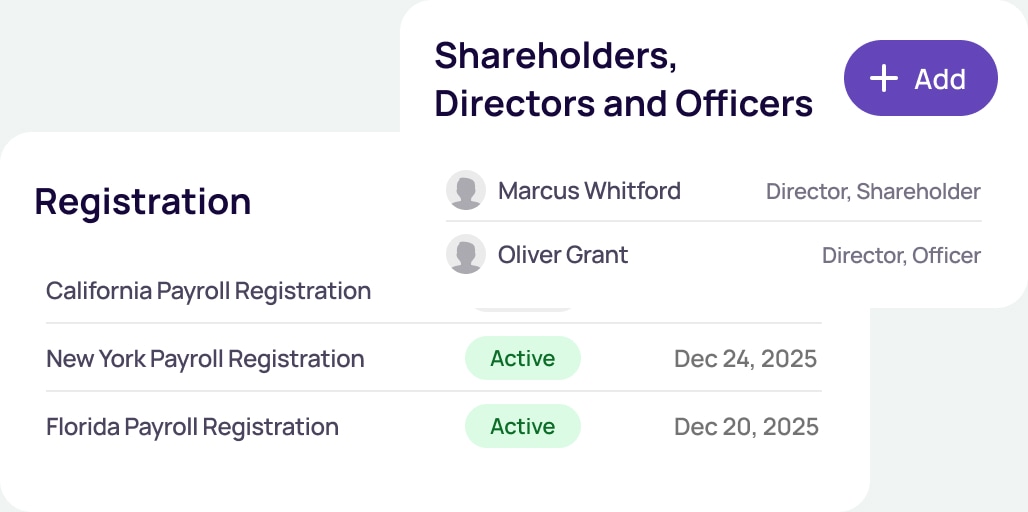
Task: Open Florida Payroll Registration entry
Action: click(x=192, y=427)
